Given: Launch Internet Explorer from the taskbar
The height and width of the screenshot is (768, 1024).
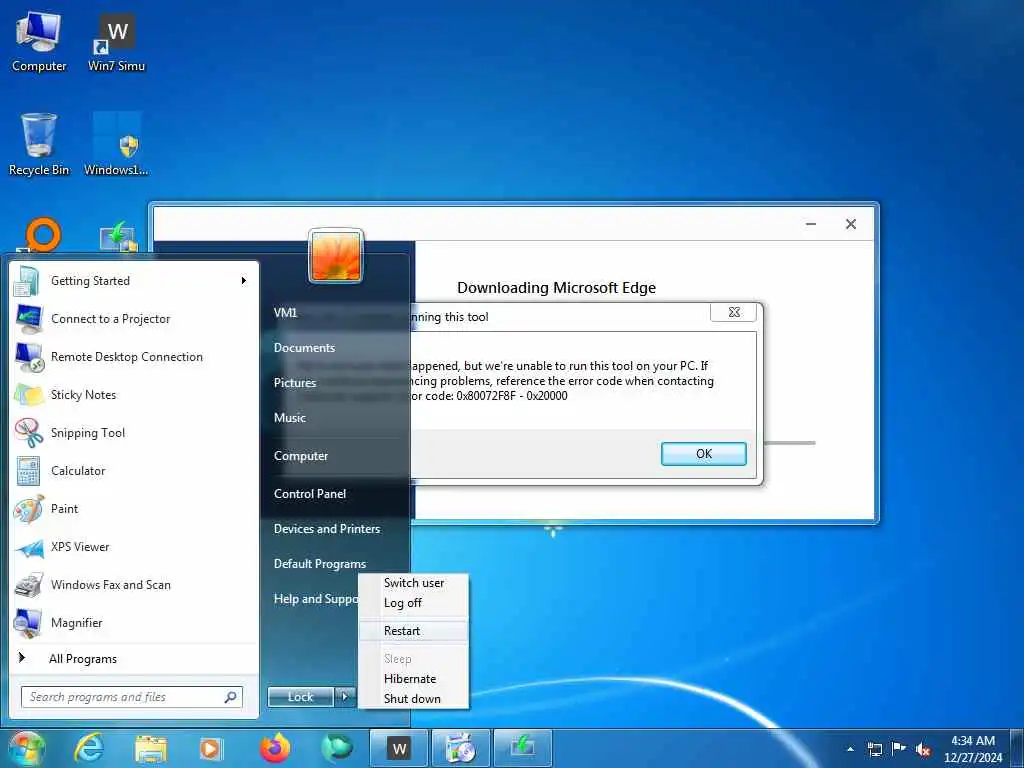Looking at the screenshot, I should click(89, 748).
